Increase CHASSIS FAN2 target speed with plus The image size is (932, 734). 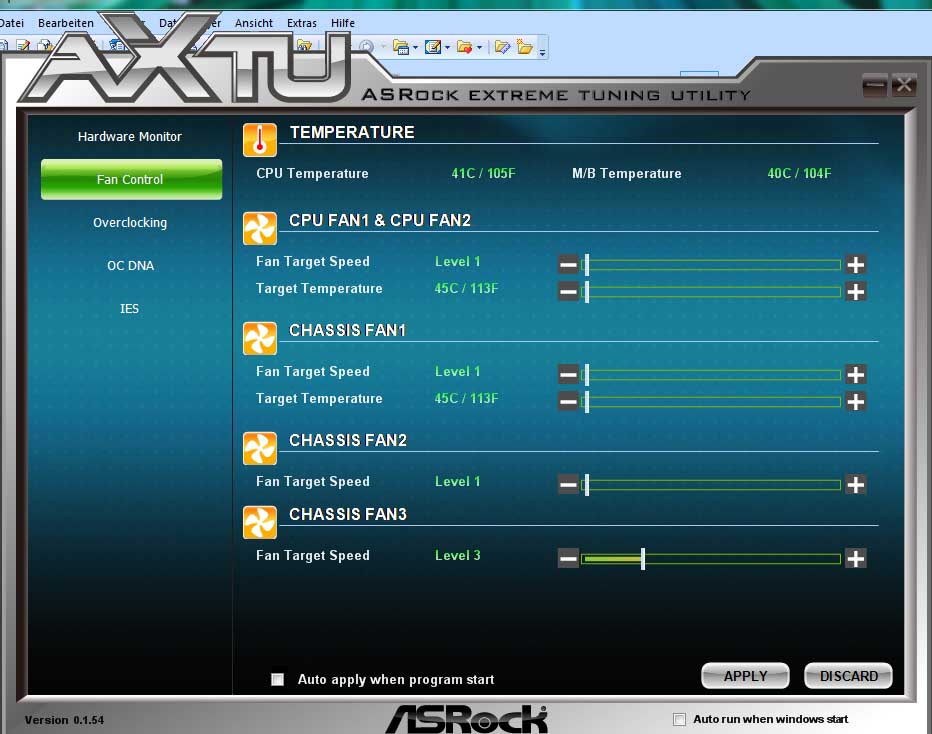(855, 484)
